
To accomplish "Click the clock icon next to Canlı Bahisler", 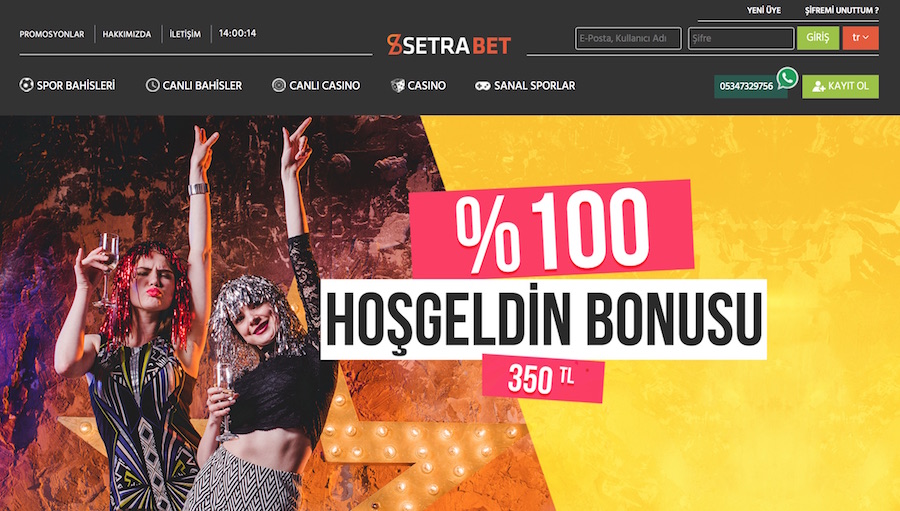I will 152,85.
